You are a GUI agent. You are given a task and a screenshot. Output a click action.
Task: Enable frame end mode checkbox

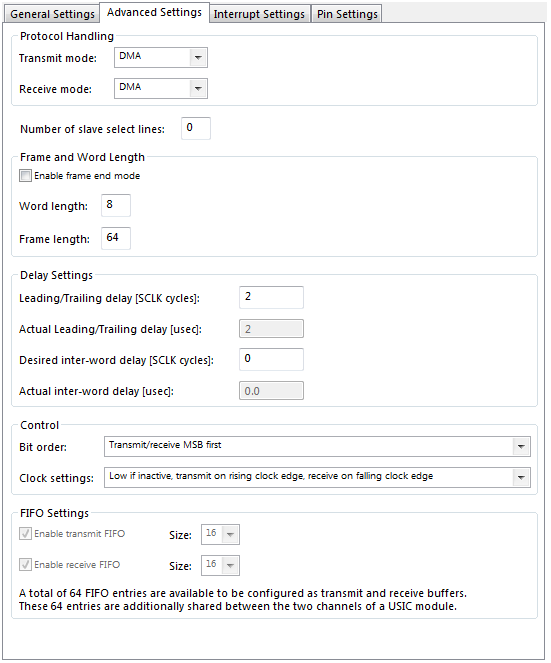pyautogui.click(x=25, y=175)
